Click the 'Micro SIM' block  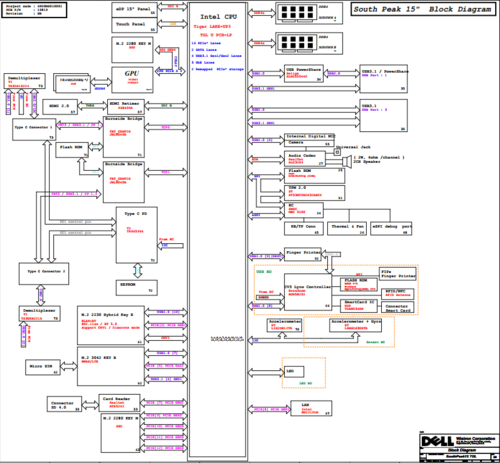click(x=43, y=367)
